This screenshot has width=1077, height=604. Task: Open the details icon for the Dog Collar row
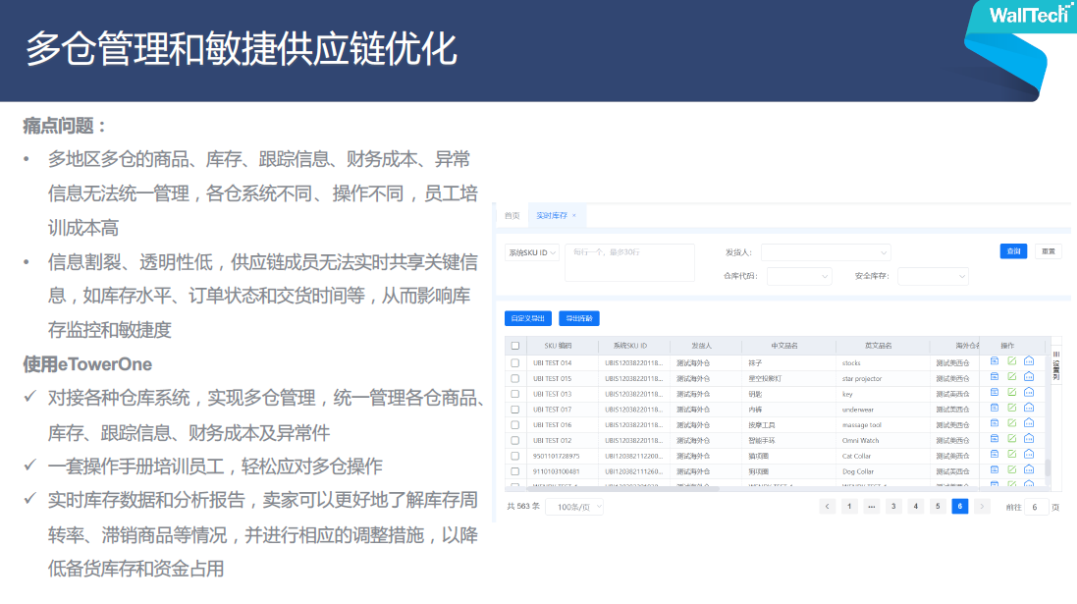click(994, 470)
